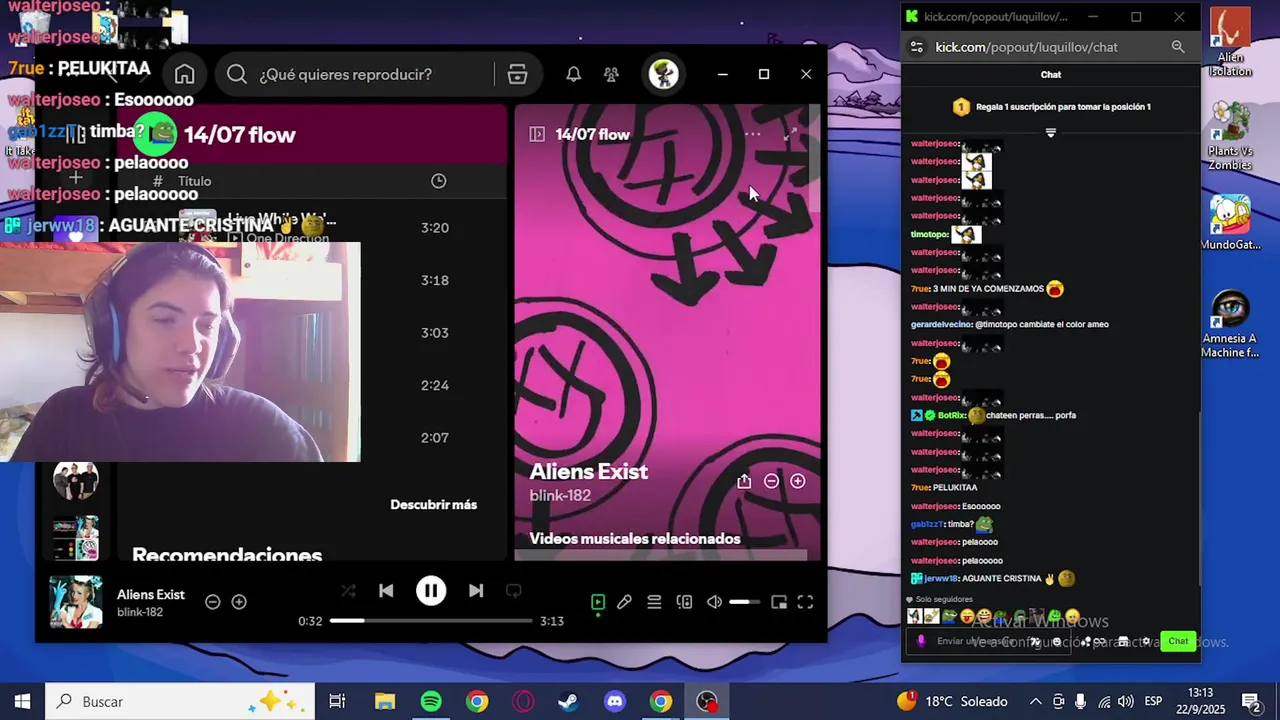1280x720 pixels.
Task: Toggle repeat mode
Action: tap(513, 591)
